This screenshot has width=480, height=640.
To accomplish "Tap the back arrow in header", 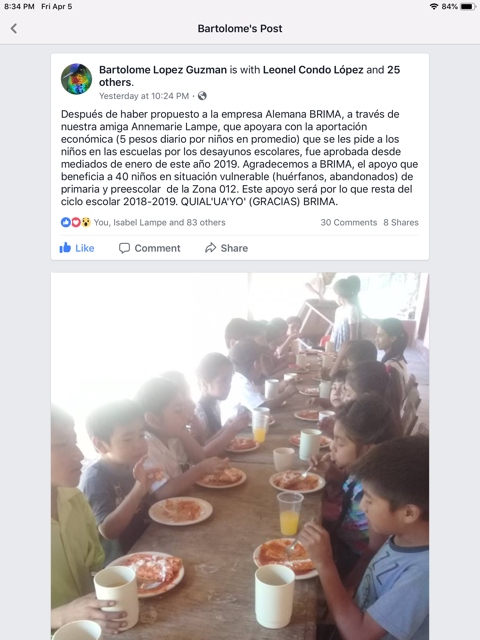I will (14, 29).
